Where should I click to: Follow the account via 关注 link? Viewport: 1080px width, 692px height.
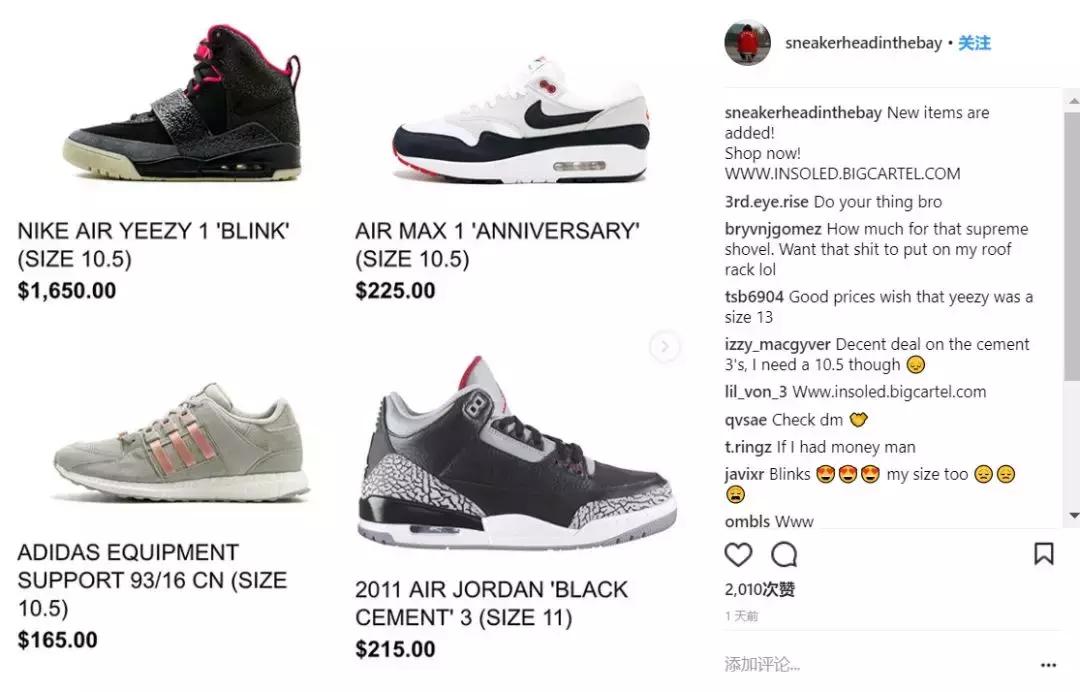[974, 43]
